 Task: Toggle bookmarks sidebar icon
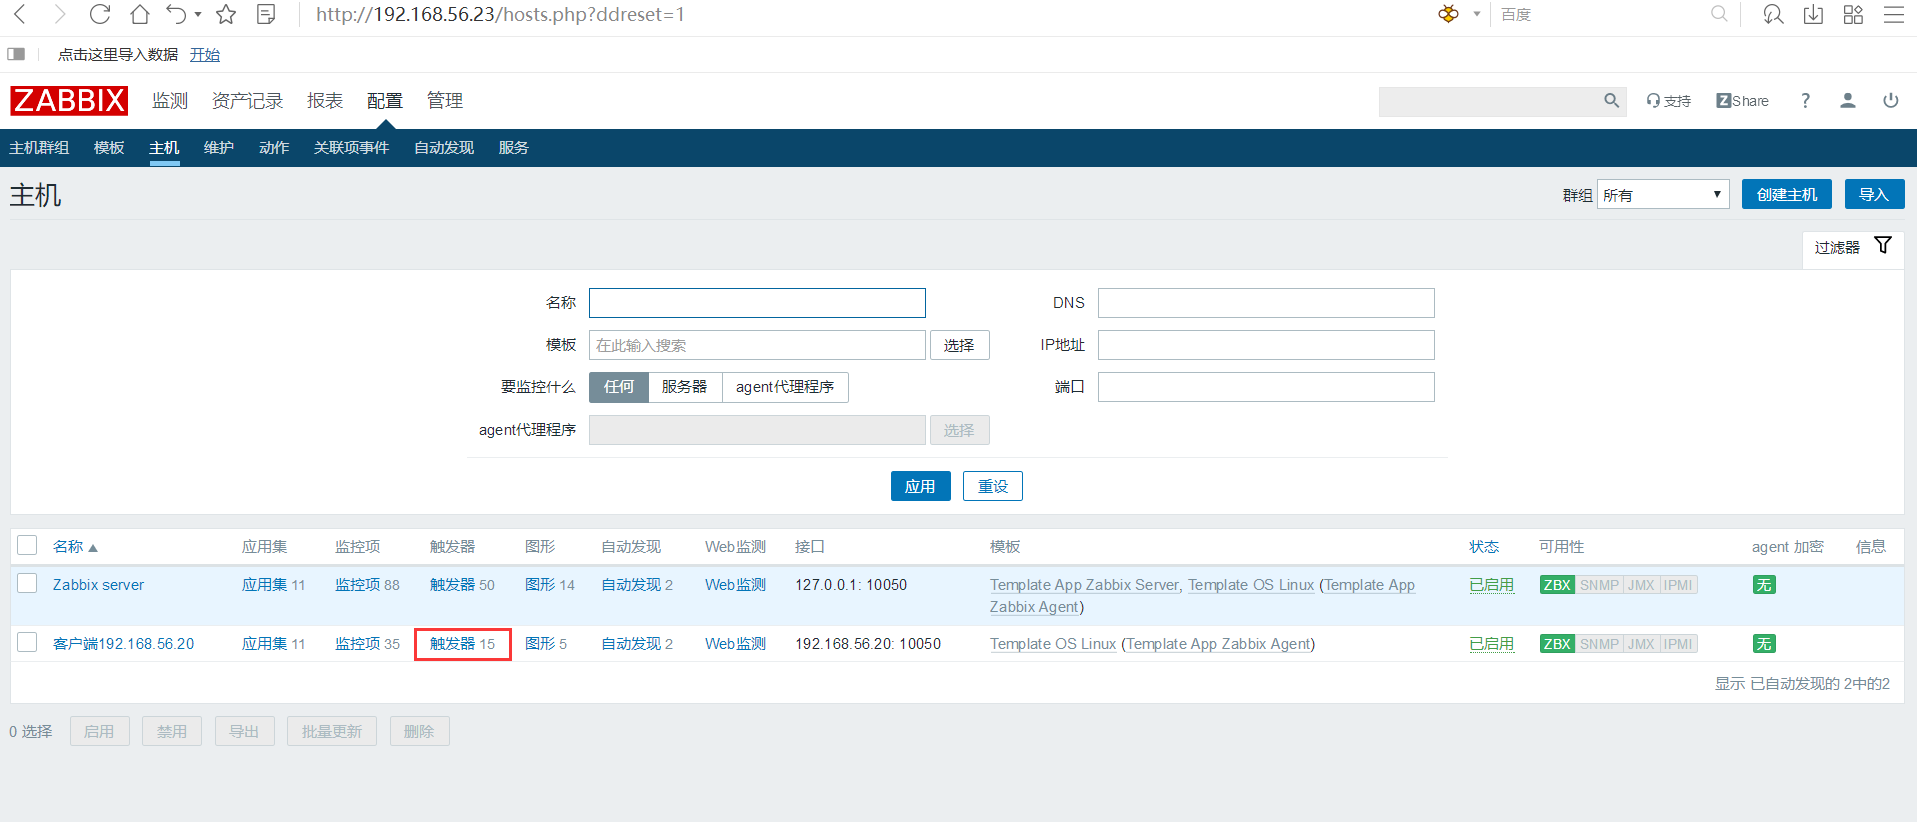[x=16, y=54]
